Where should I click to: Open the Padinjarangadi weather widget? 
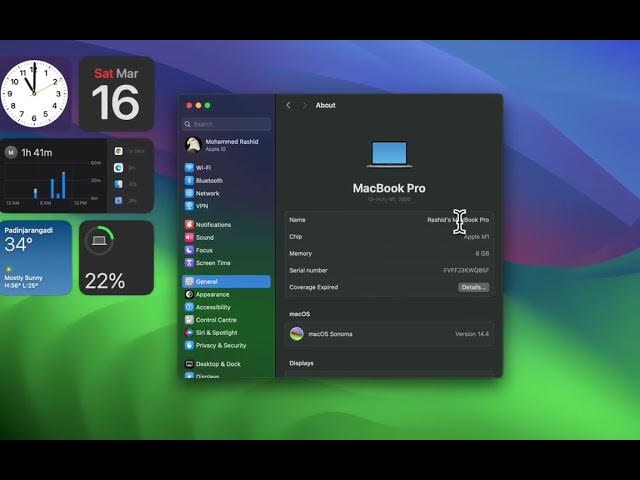36,258
